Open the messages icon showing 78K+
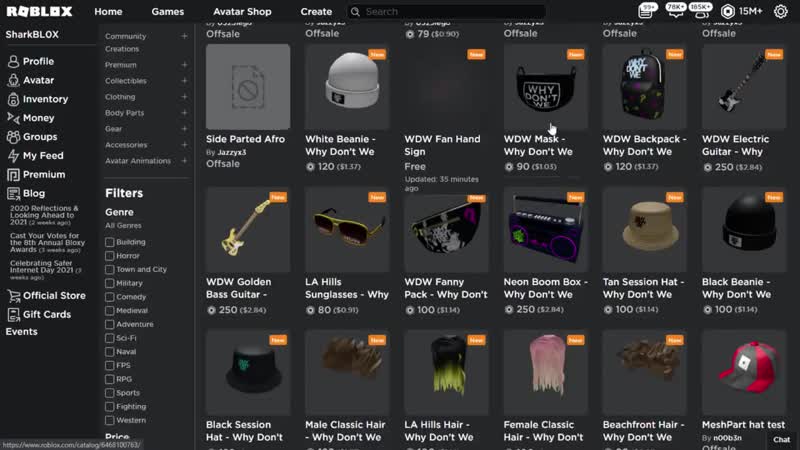Viewport: 800px width, 450px height. [675, 11]
